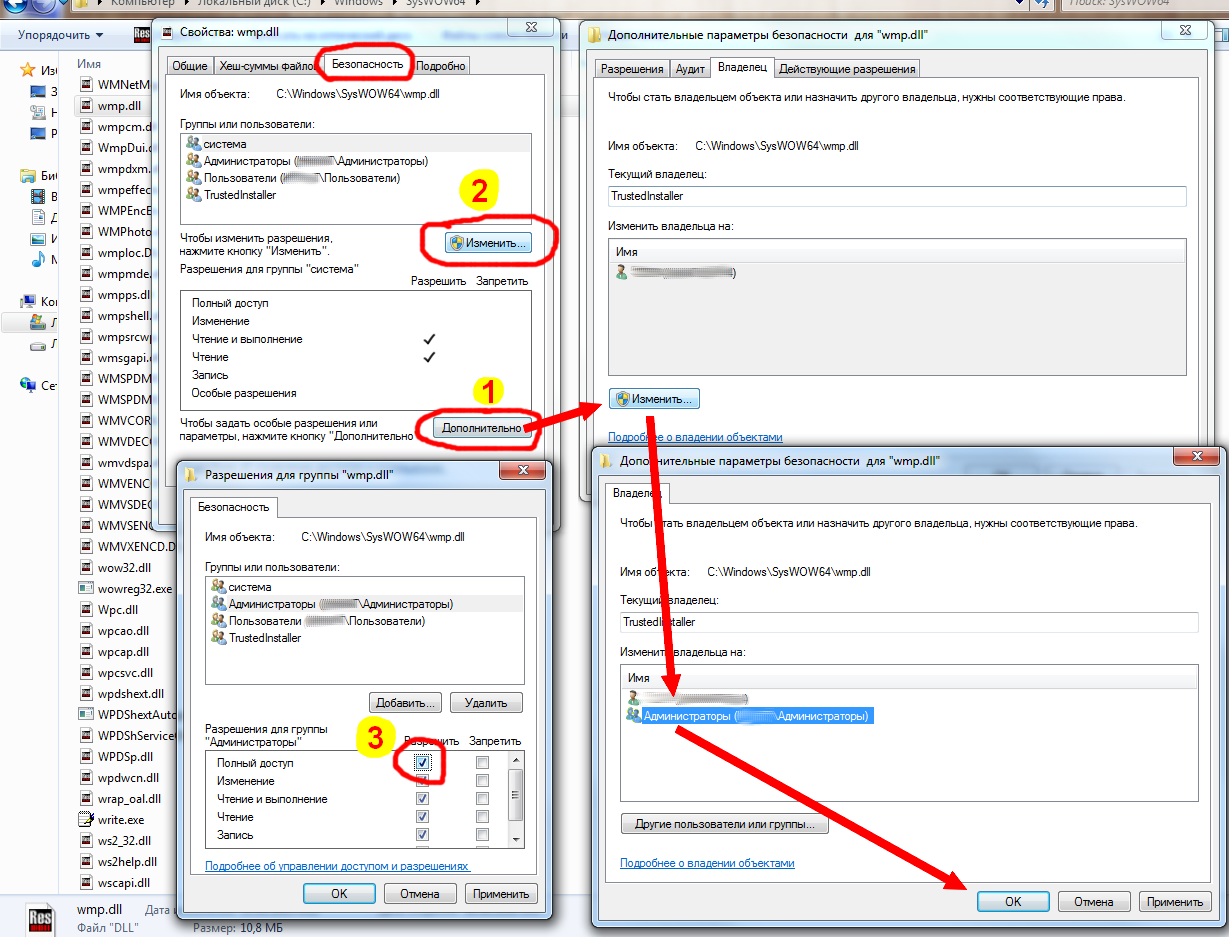The image size is (1229, 937).
Task: Switch to the Хеш-суммы файлов tab
Action: 266,66
